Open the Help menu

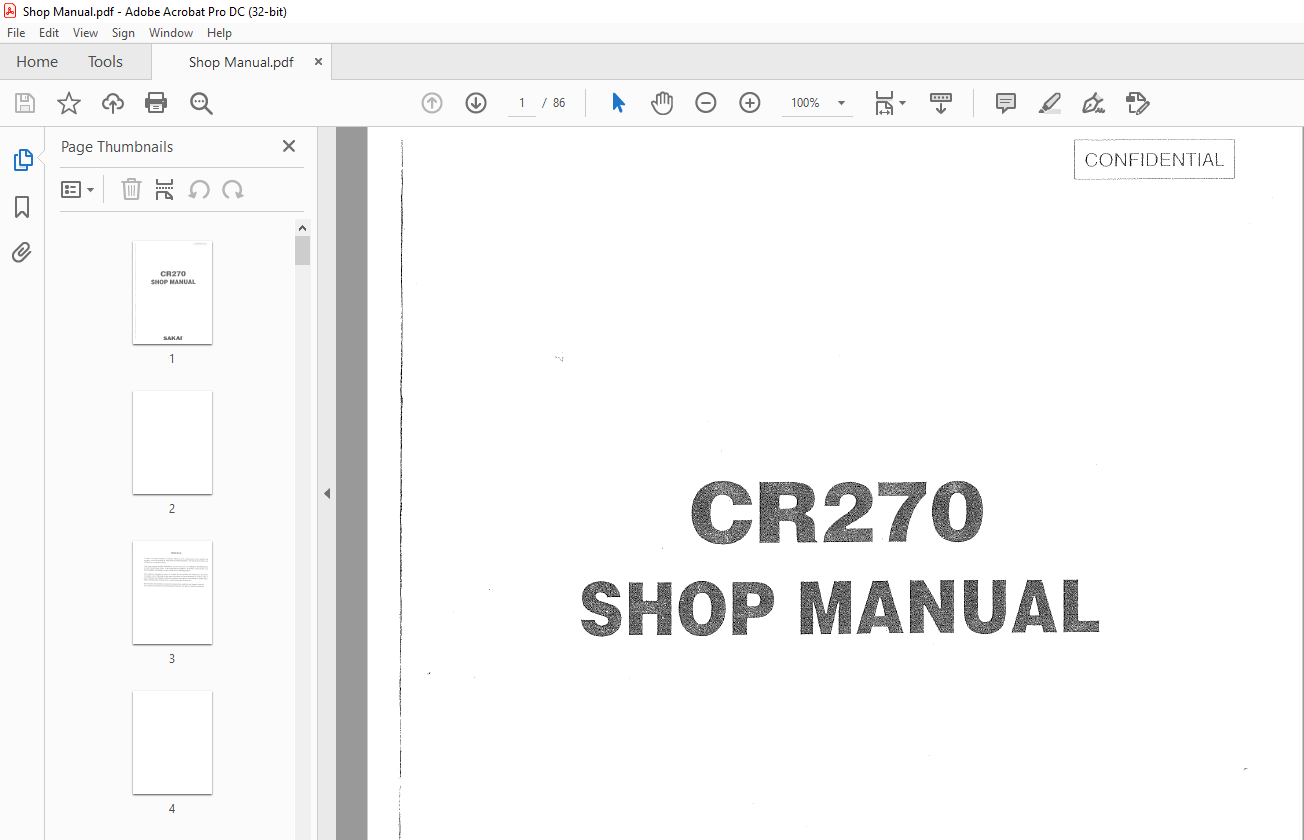pyautogui.click(x=219, y=33)
